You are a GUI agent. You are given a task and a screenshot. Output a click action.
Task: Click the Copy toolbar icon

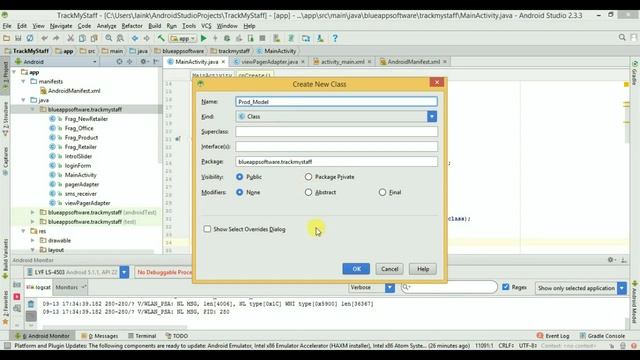click(x=82, y=38)
